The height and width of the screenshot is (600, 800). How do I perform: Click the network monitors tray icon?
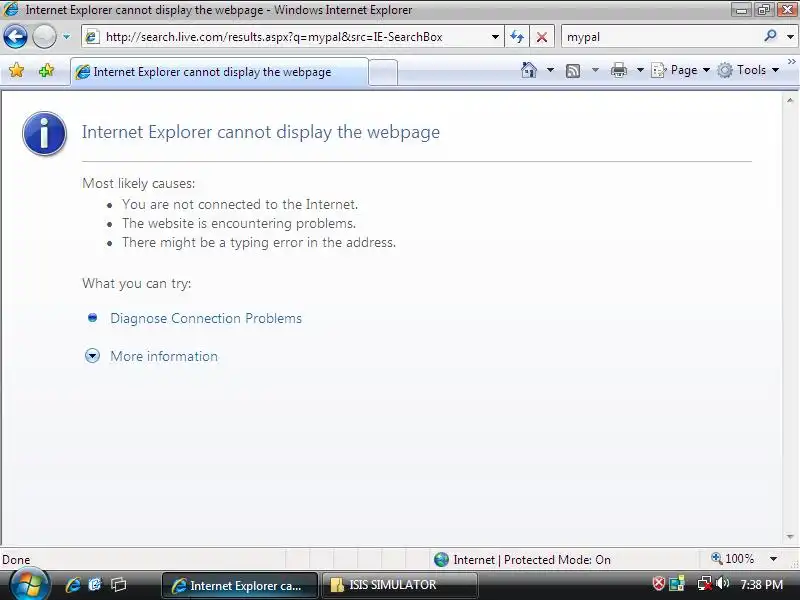tap(677, 583)
